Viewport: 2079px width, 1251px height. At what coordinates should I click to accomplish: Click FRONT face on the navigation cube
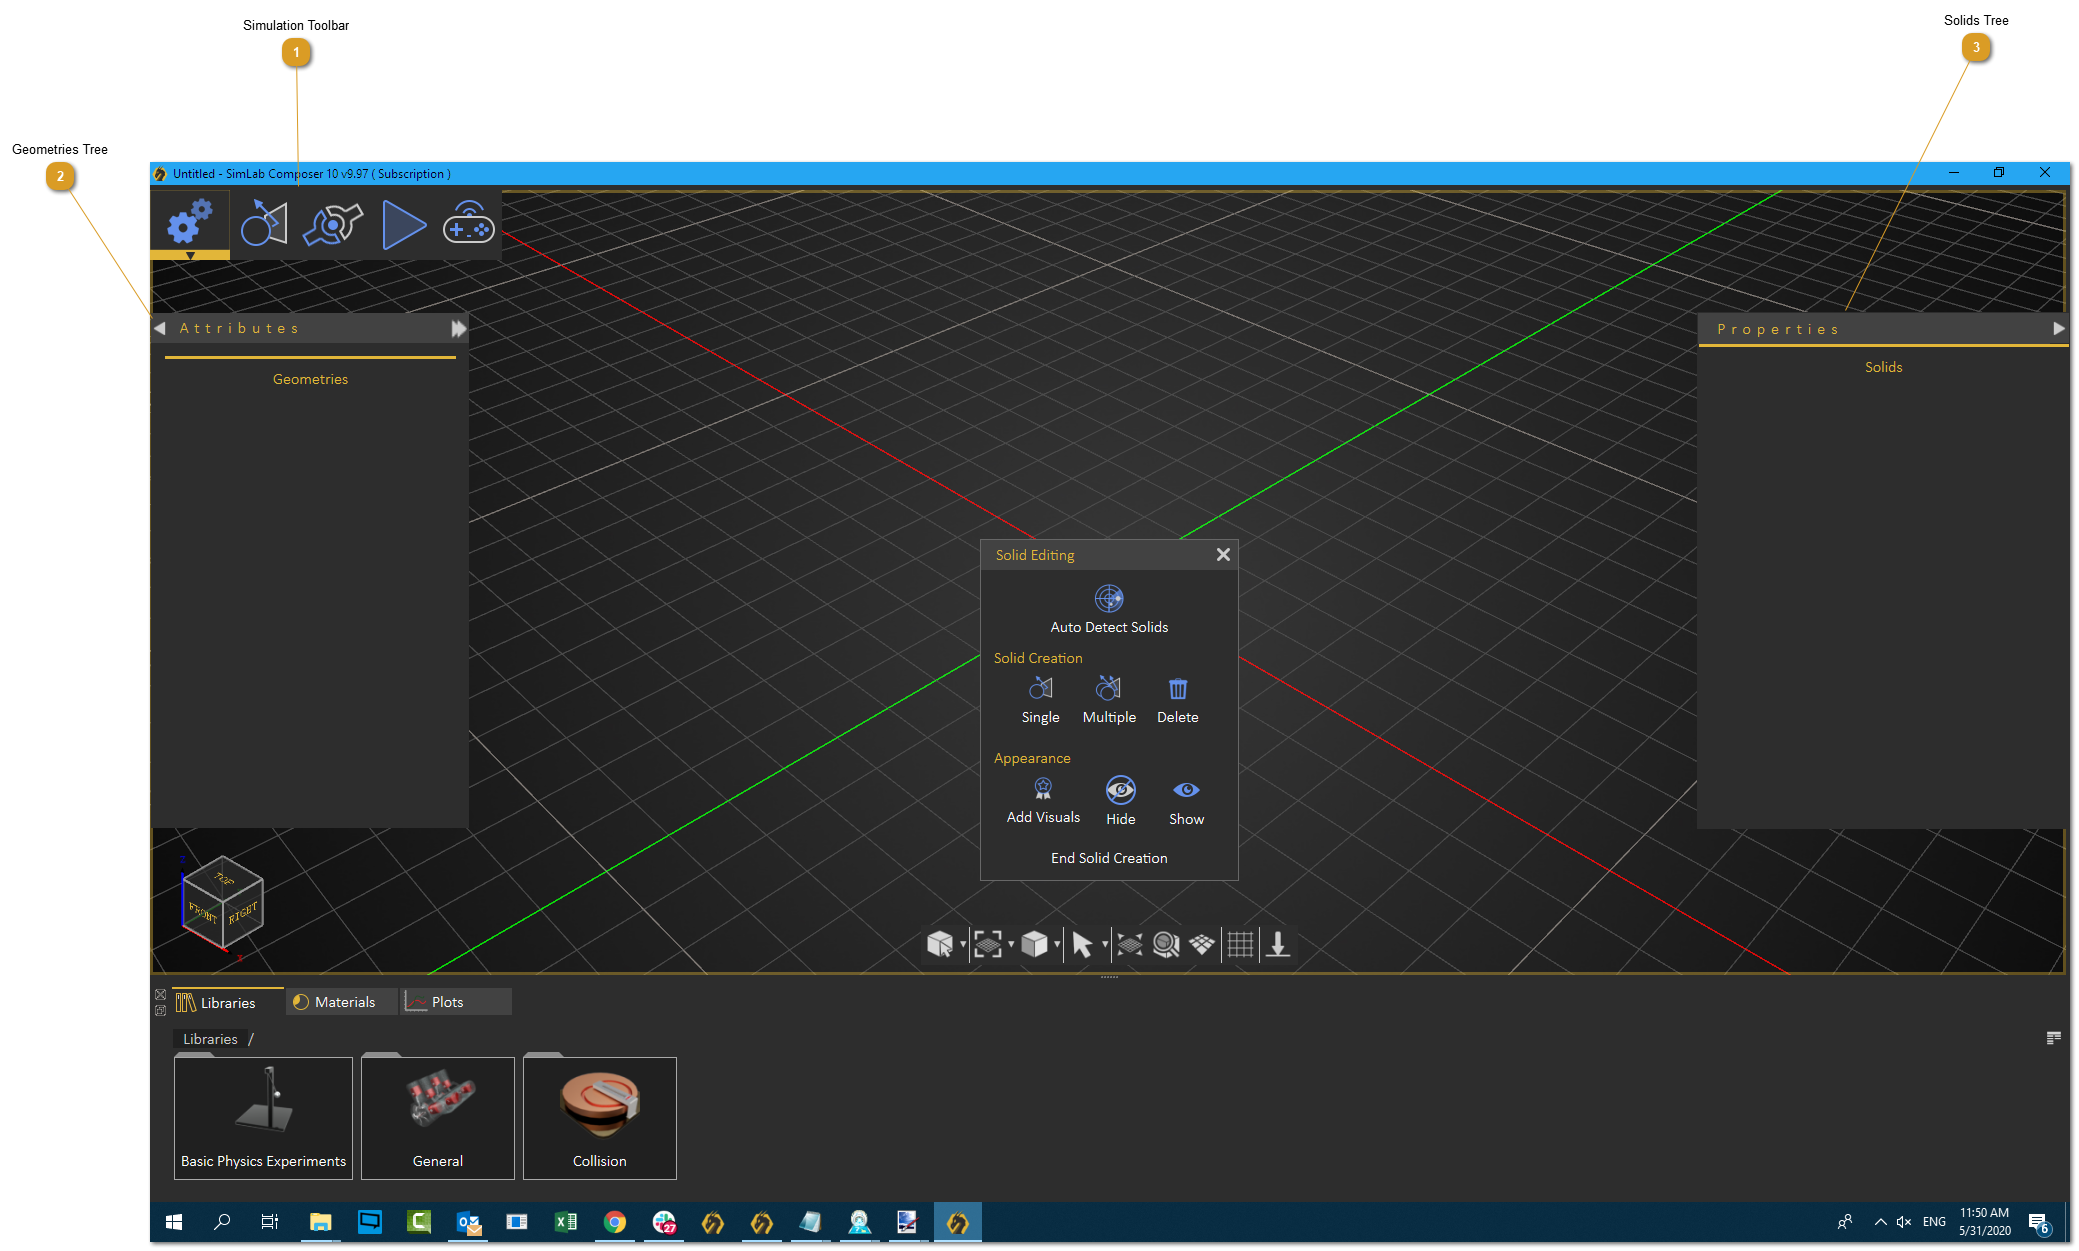[x=205, y=912]
